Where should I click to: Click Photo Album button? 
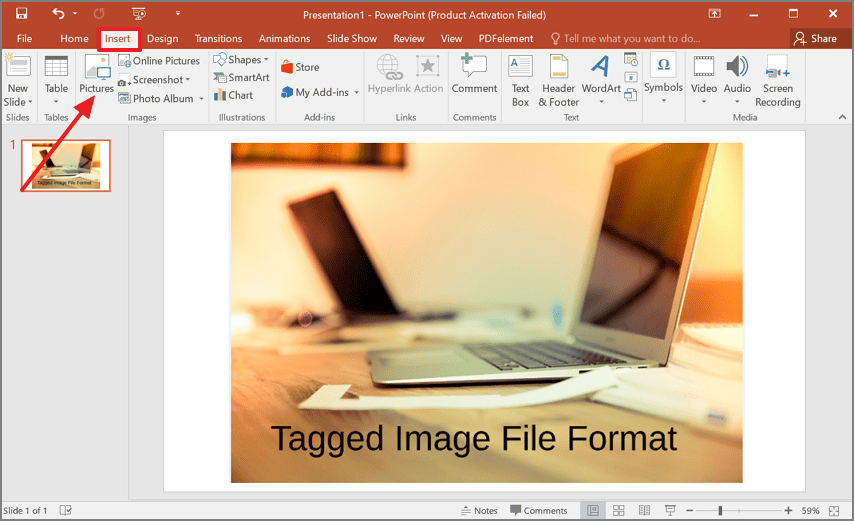(156, 99)
